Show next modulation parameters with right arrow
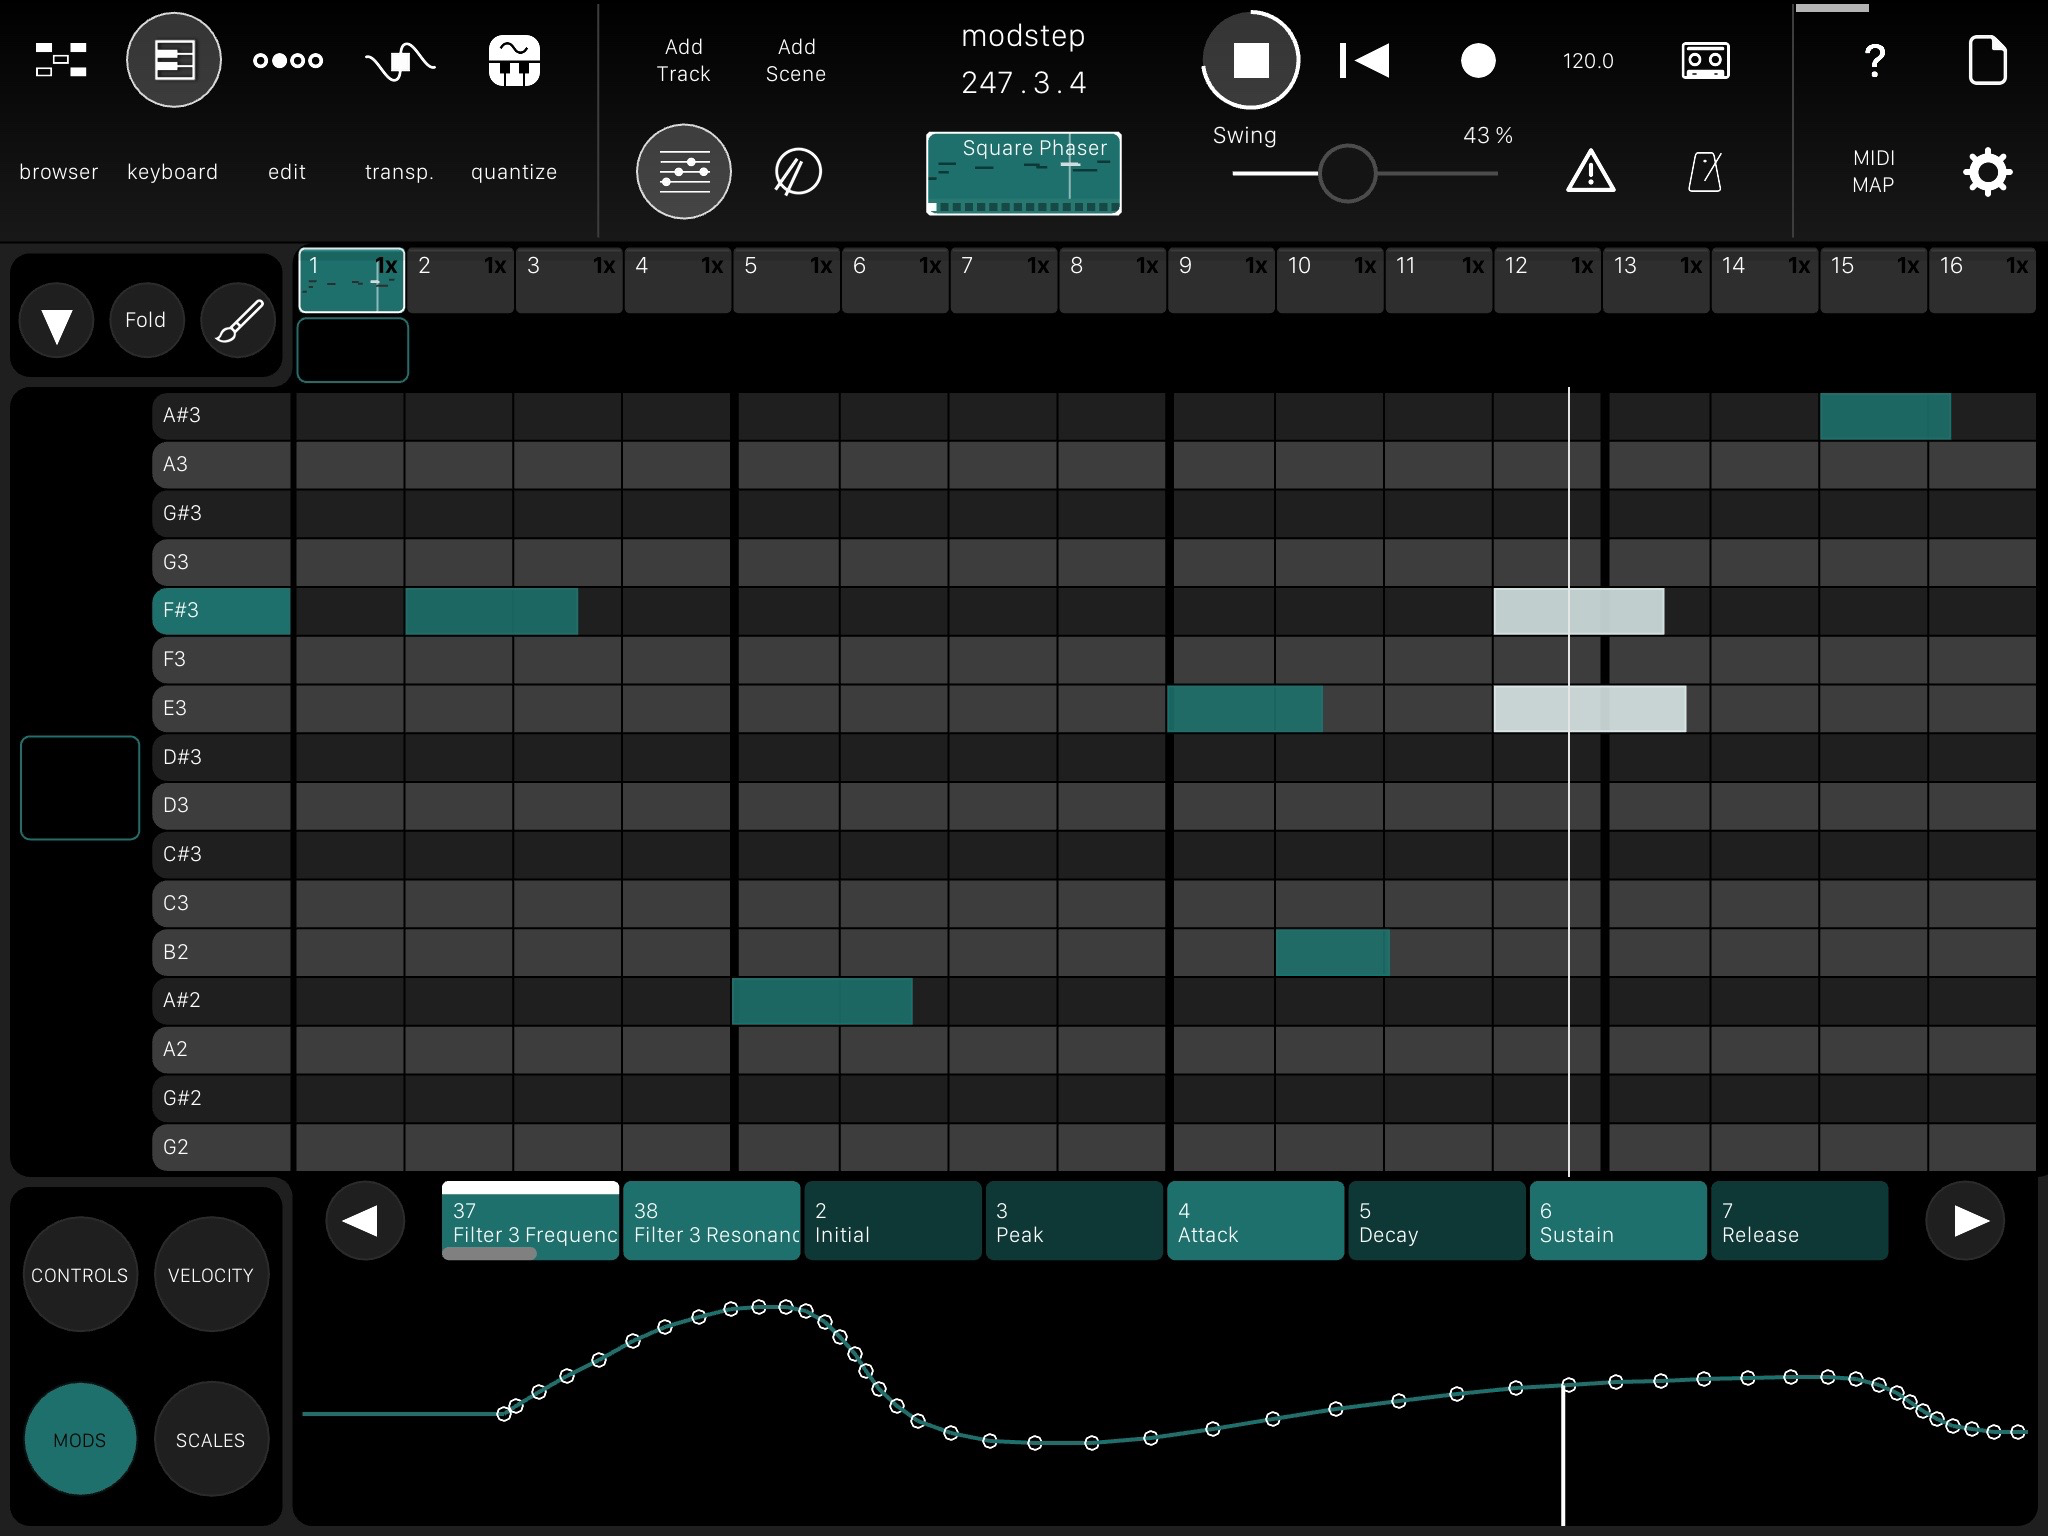Screen dimensions: 2048x1536 (x=1965, y=1220)
